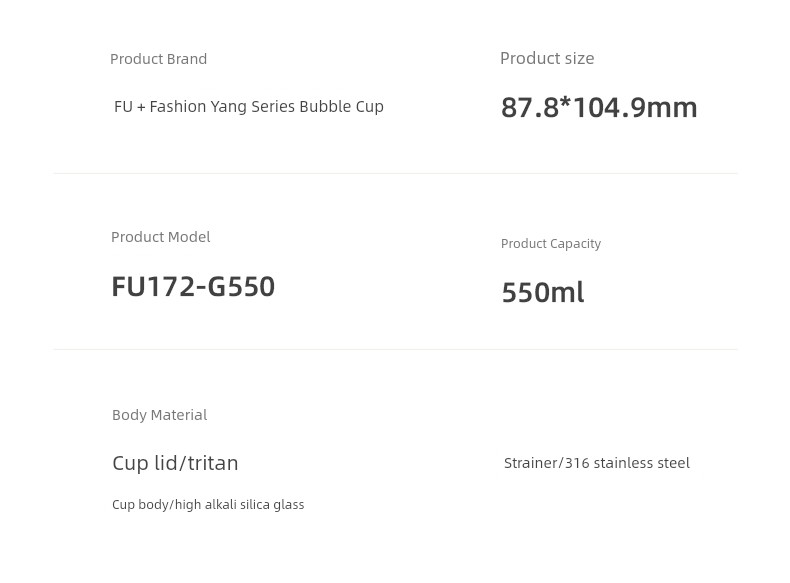This screenshot has width=790, height=583.
Task: Click the word Strainer
Action: (530, 463)
